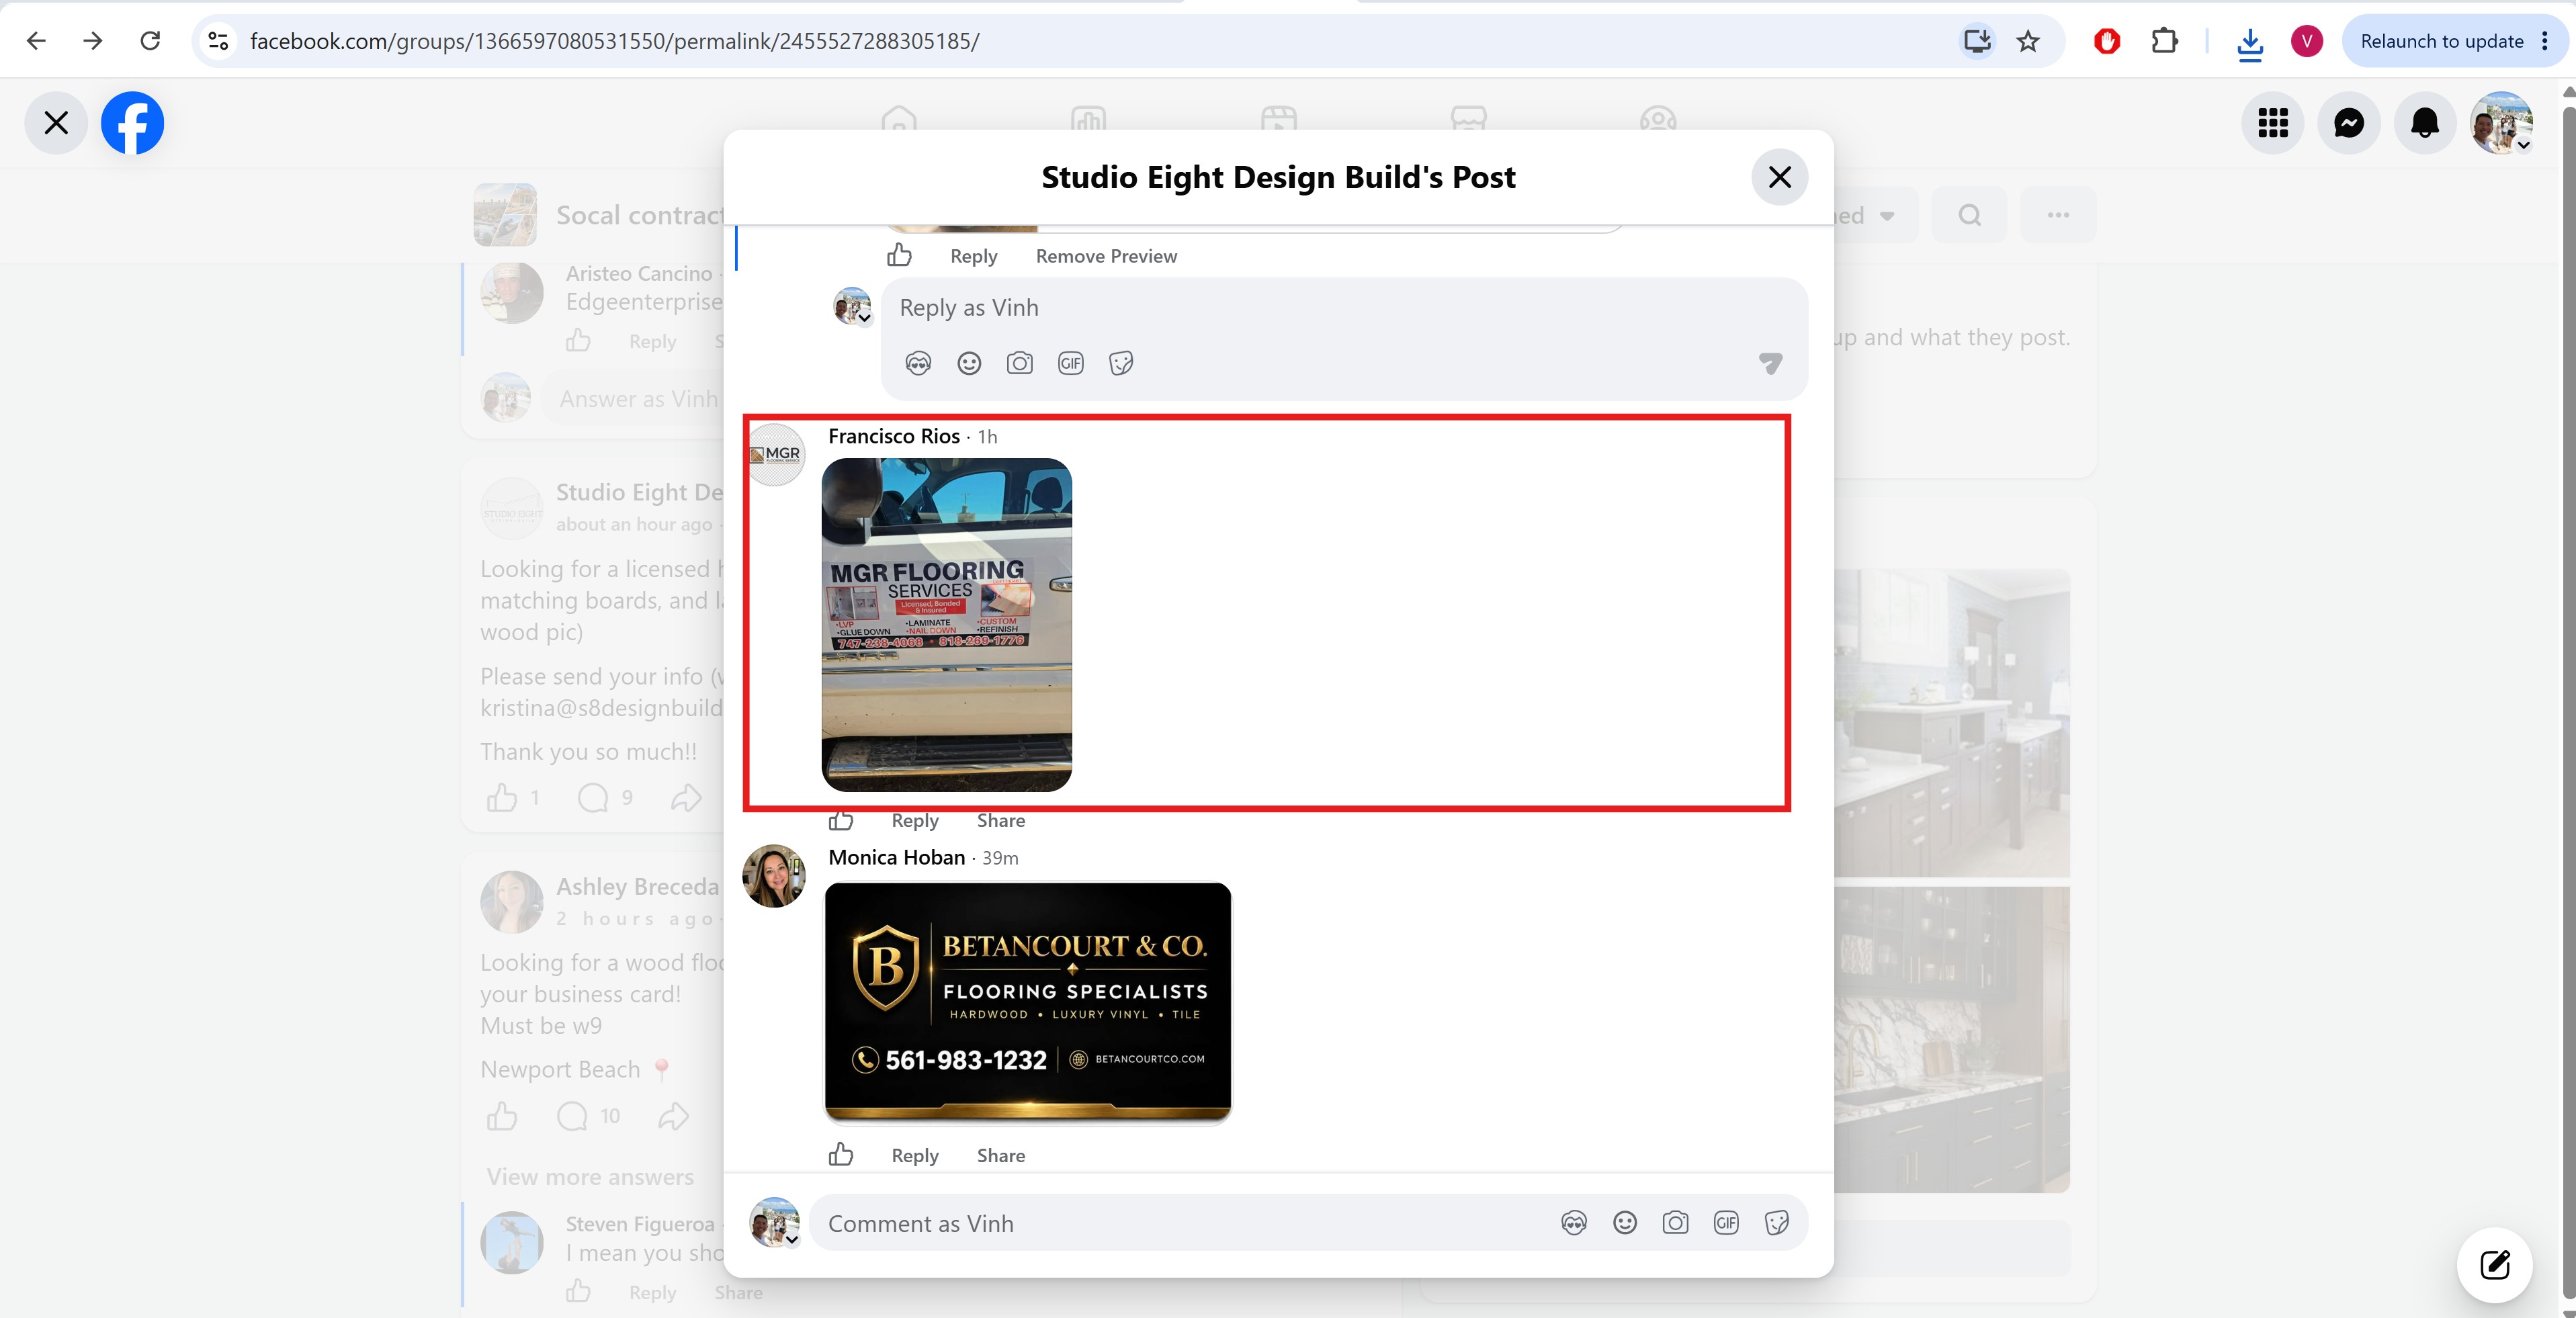Open Monica Hoban profile name
Screen dimensions: 2576x1318
point(897,858)
